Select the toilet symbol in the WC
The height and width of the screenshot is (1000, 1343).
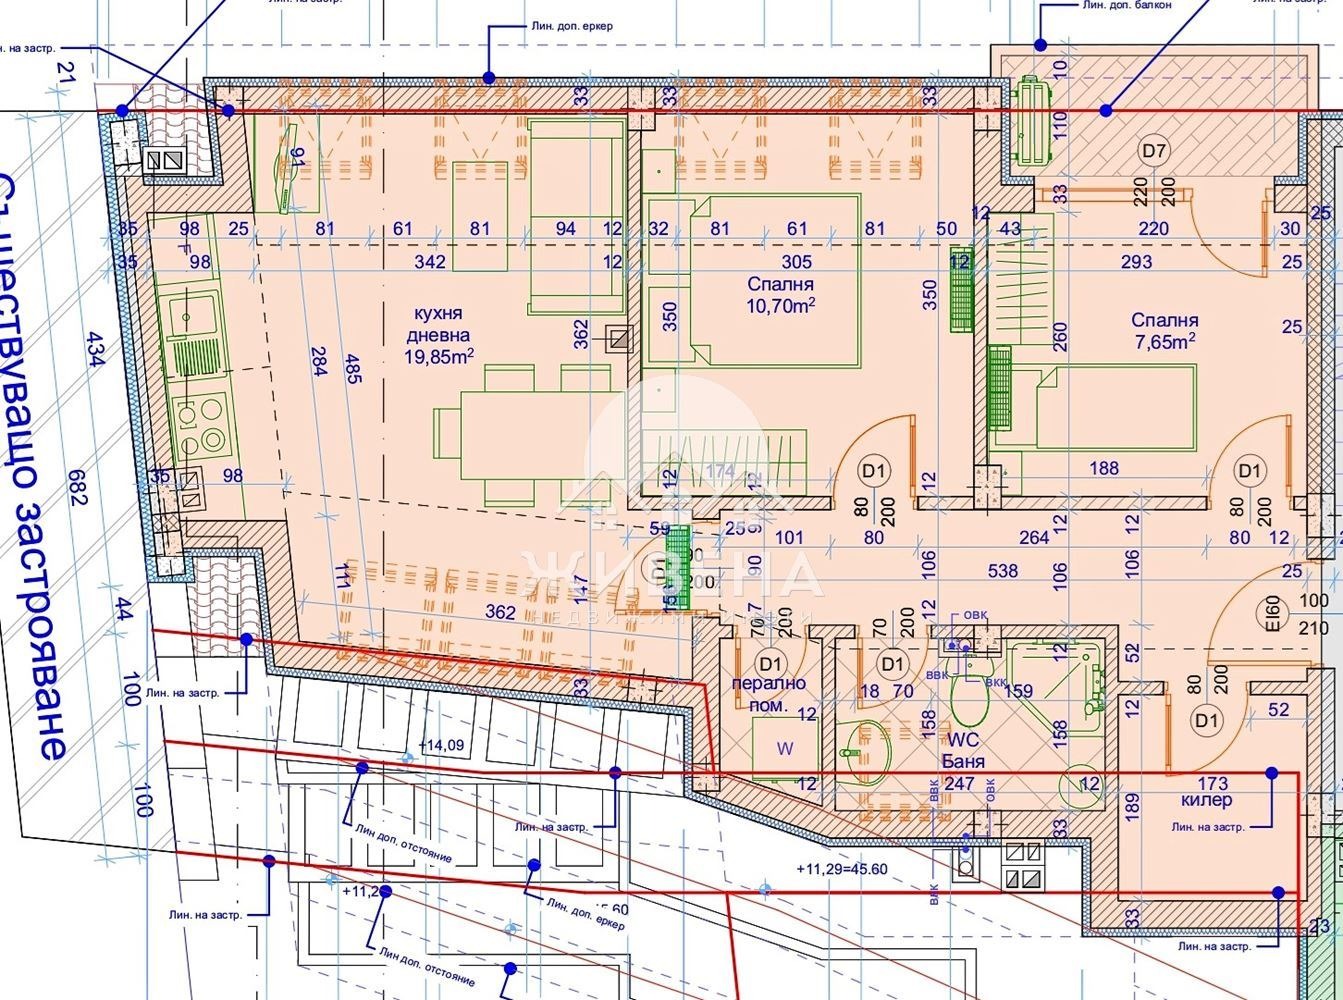point(968,699)
